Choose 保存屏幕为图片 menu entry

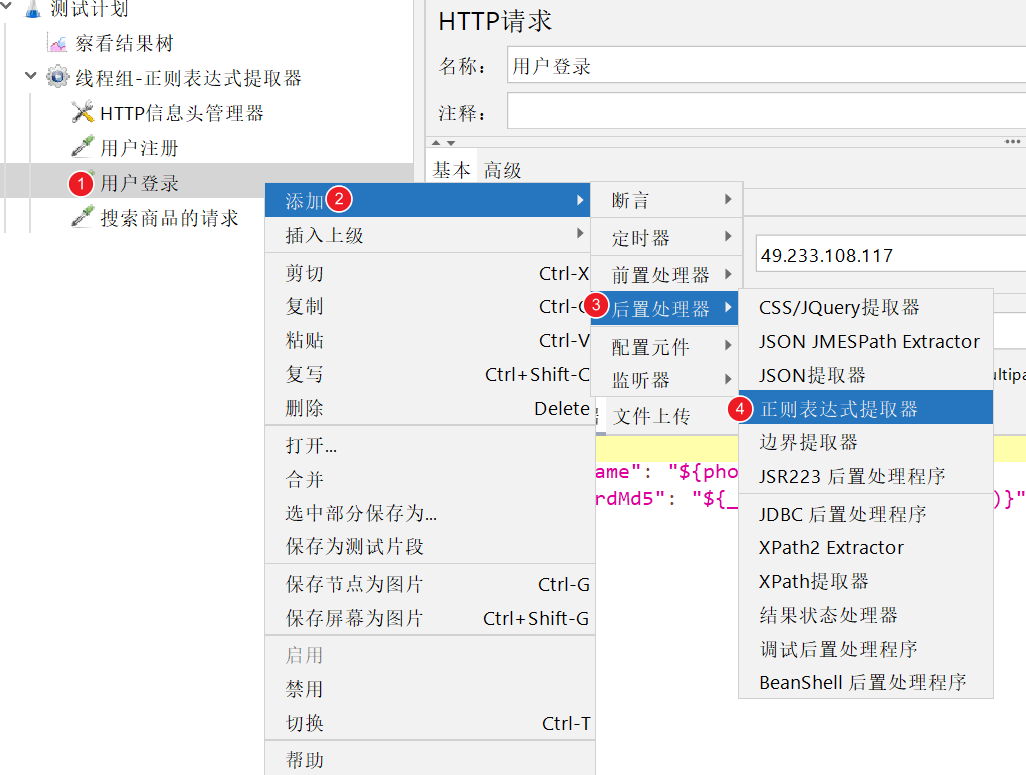pyautogui.click(x=430, y=618)
